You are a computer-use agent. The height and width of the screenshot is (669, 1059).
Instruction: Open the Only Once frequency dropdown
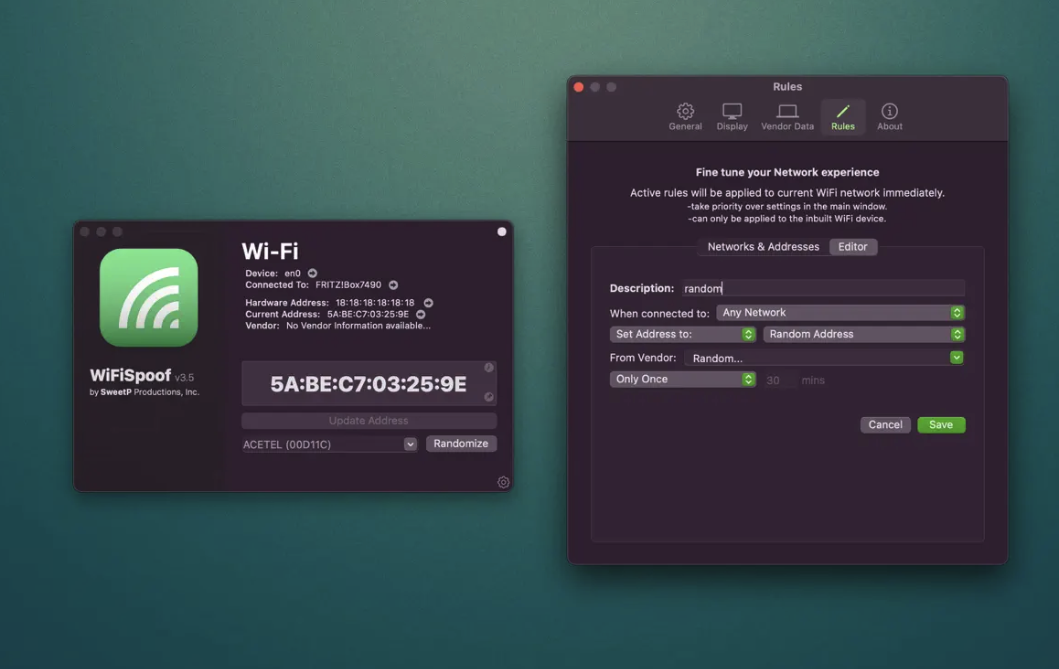click(682, 379)
